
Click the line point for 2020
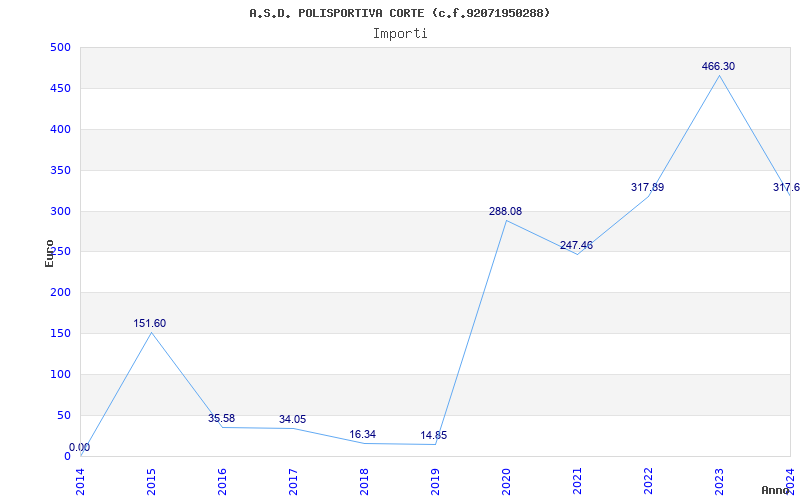(506, 220)
